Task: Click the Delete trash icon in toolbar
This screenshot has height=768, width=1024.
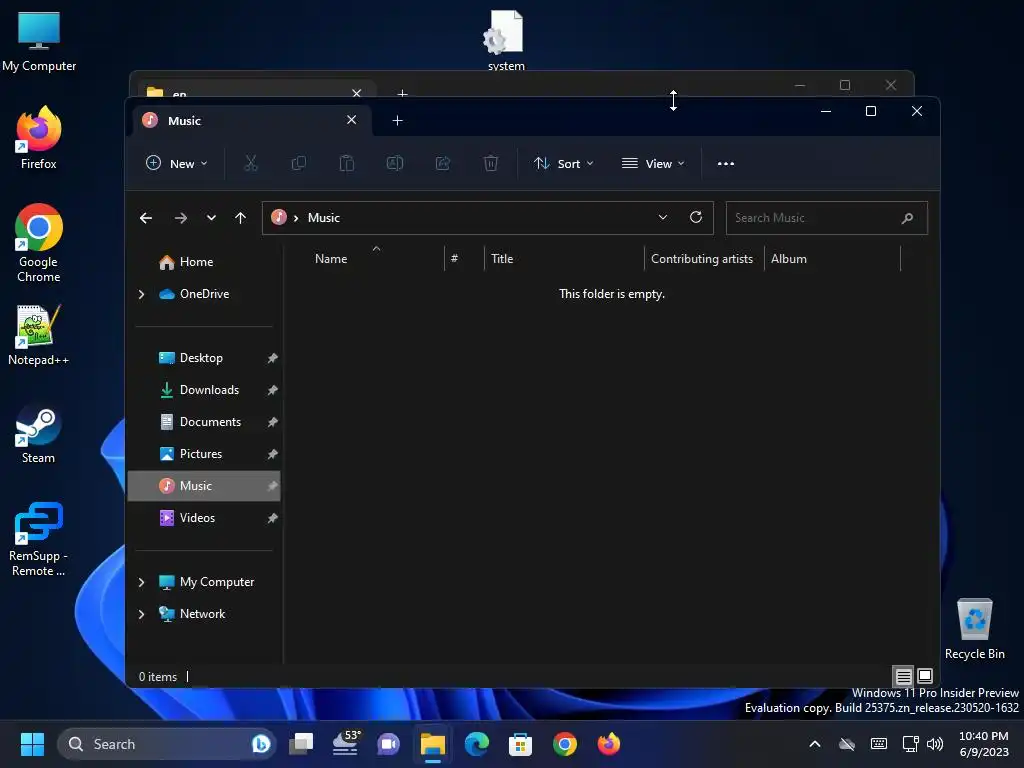Action: (490, 163)
